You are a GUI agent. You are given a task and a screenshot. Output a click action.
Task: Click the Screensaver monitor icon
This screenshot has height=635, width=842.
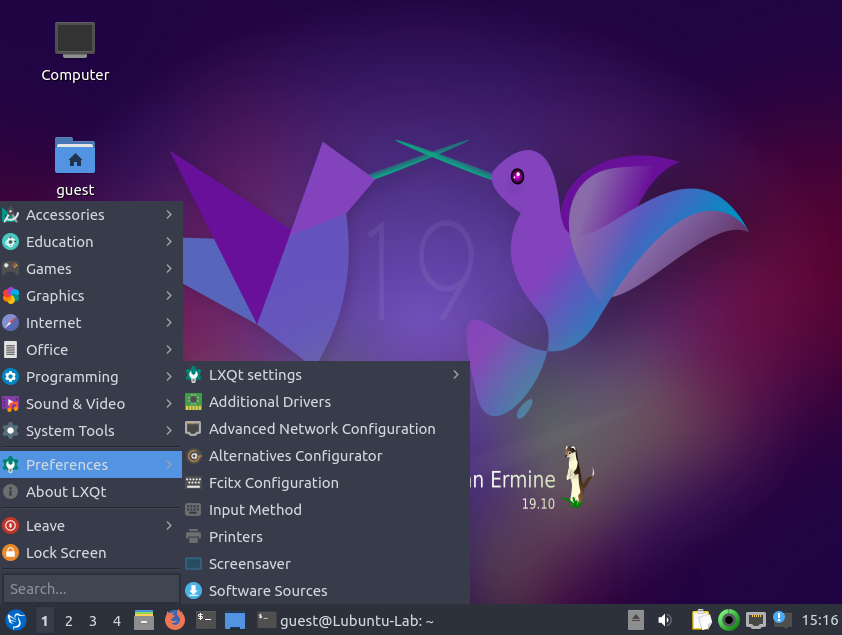[193, 564]
